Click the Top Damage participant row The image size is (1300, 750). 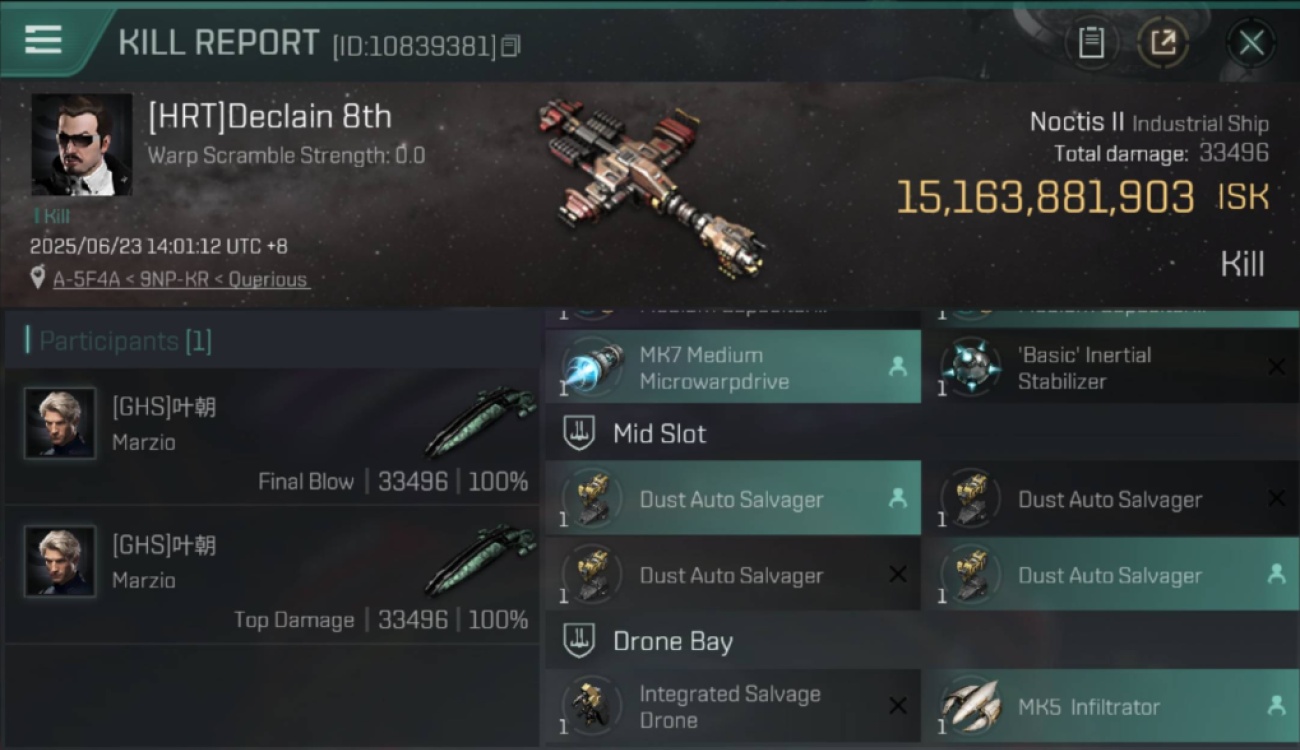[272, 575]
